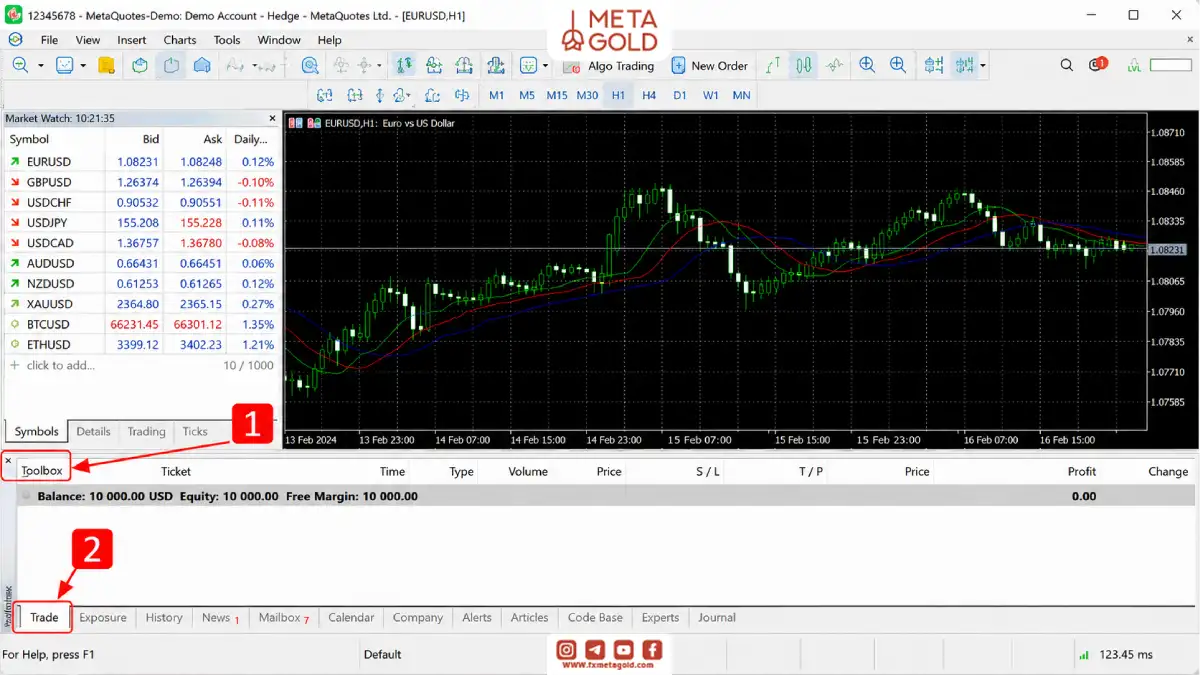Image resolution: width=1200 pixels, height=675 pixels.
Task: Expand the New Chart dropdown arrow
Action: [x=41, y=66]
